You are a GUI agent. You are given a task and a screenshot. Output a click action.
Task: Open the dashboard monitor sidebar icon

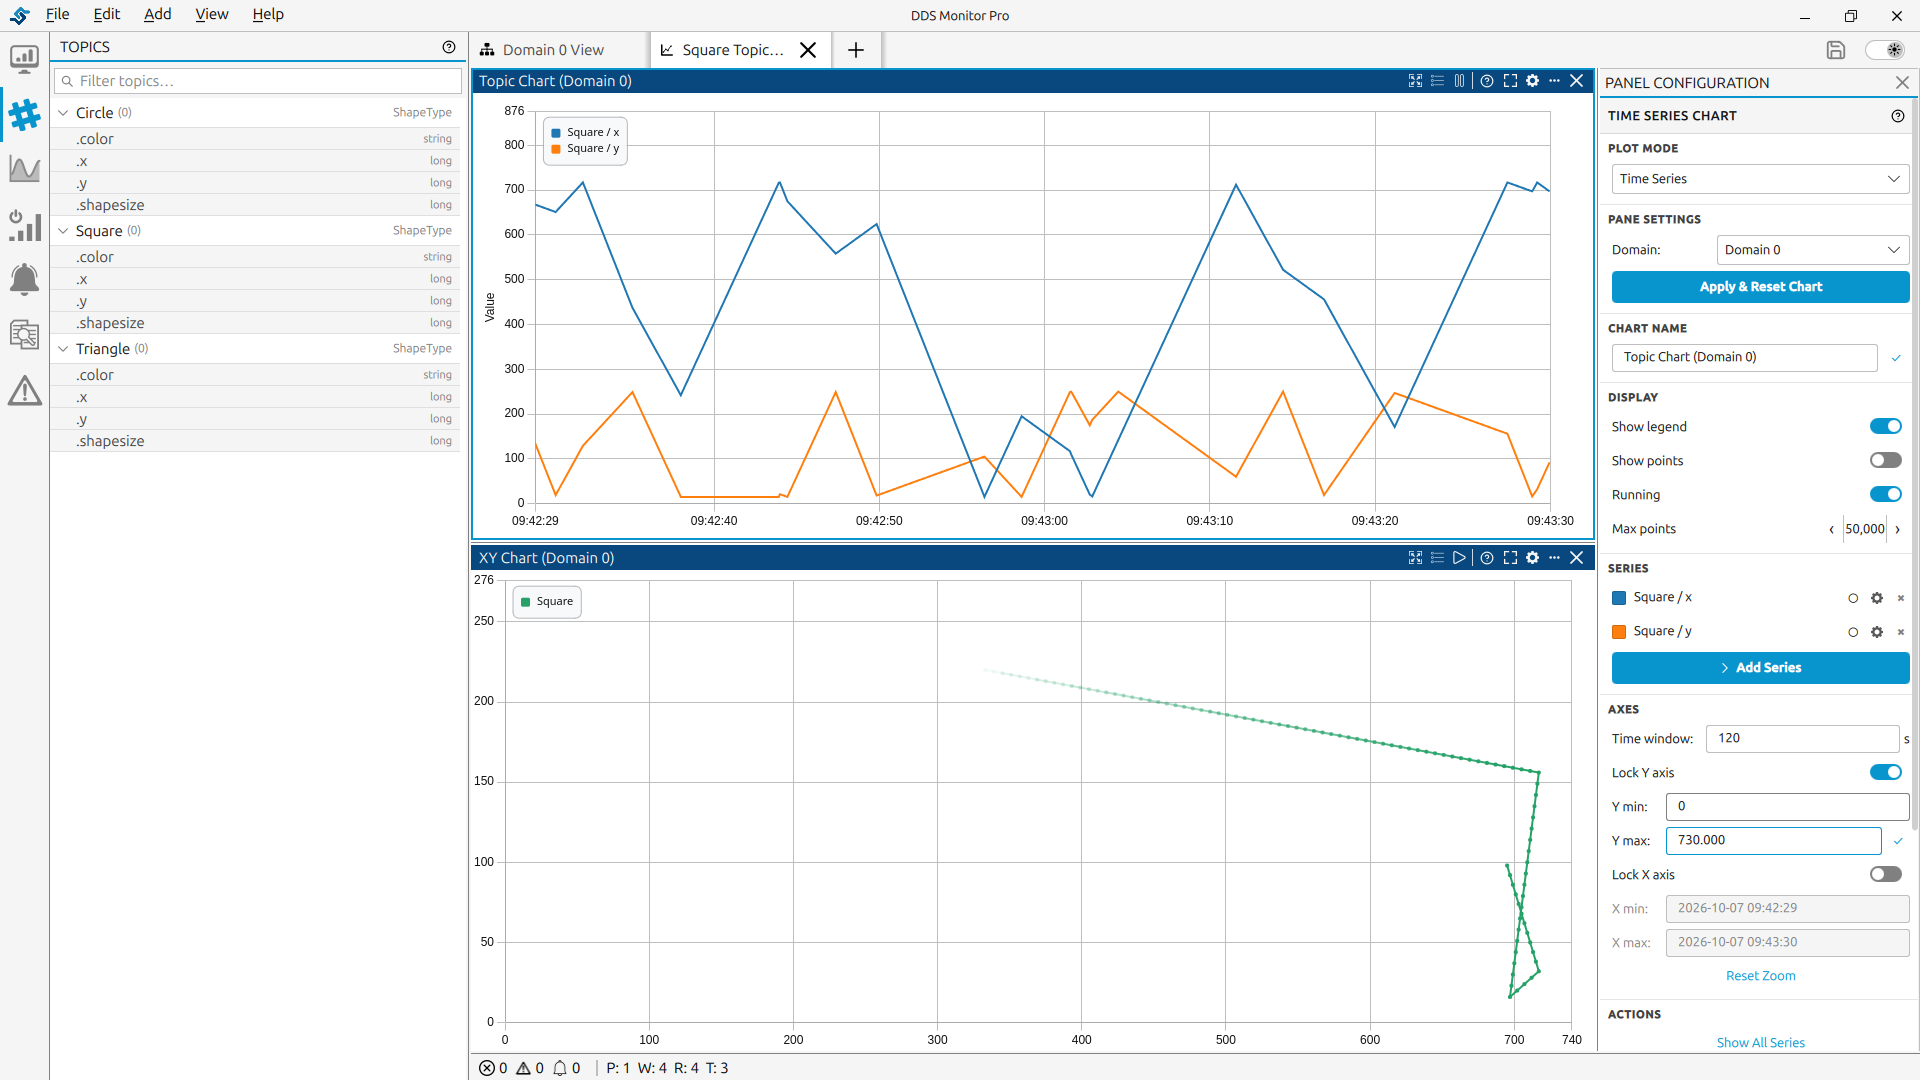click(24, 59)
